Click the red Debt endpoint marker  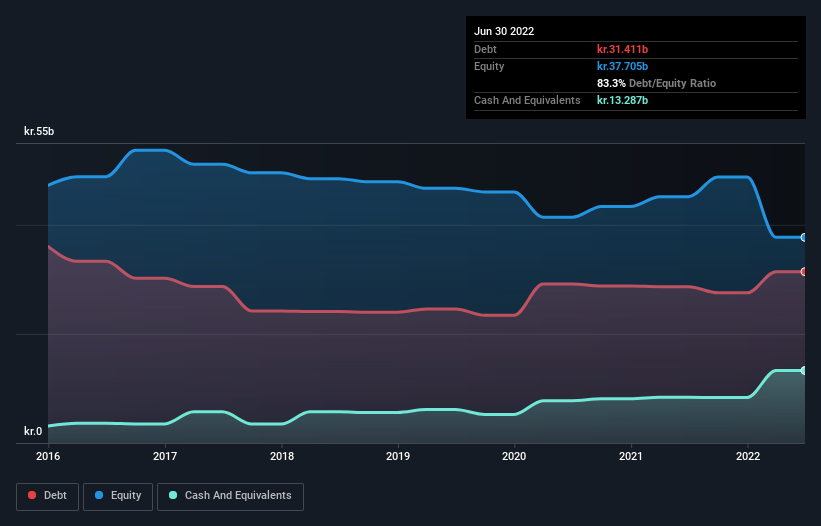pyautogui.click(x=804, y=272)
